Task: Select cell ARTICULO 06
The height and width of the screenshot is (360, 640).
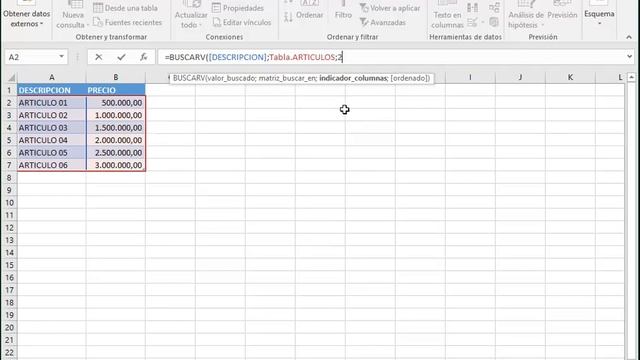Action: point(51,165)
